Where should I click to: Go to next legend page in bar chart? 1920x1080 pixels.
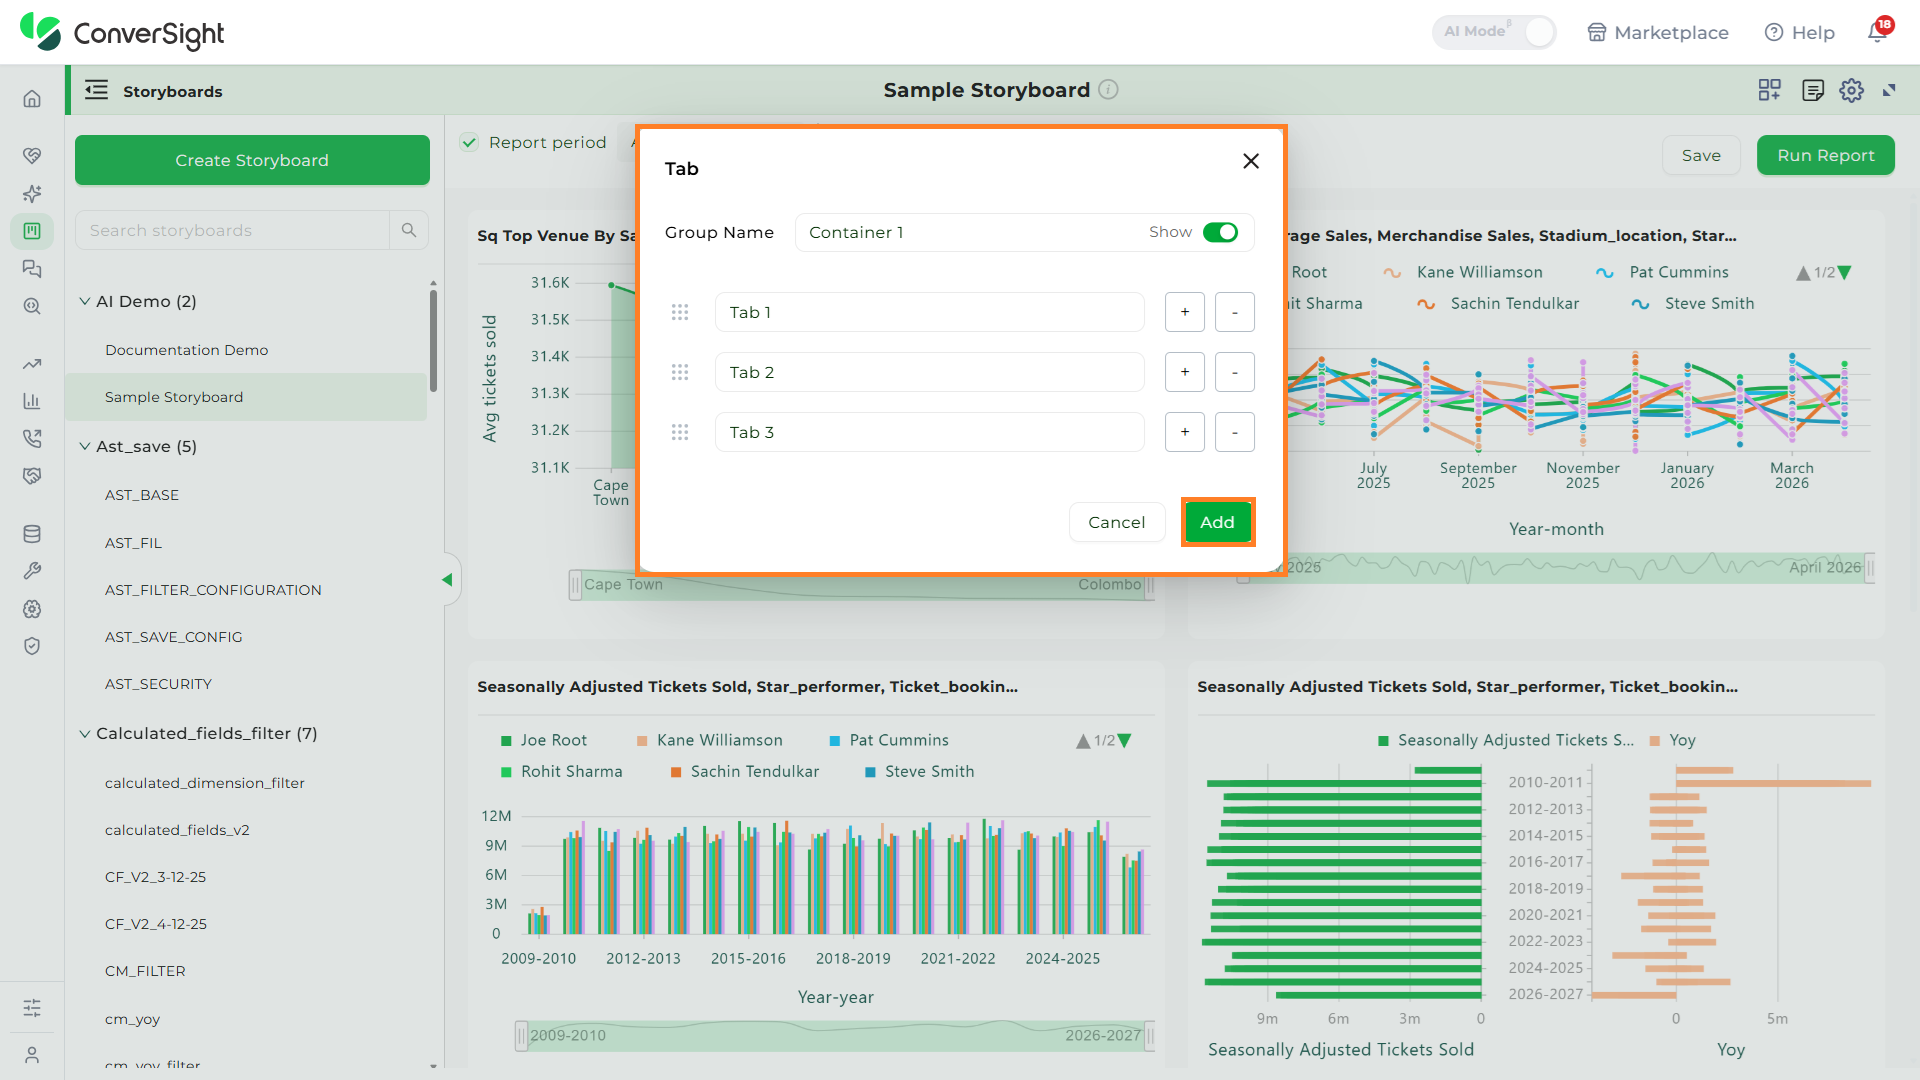tap(1125, 741)
